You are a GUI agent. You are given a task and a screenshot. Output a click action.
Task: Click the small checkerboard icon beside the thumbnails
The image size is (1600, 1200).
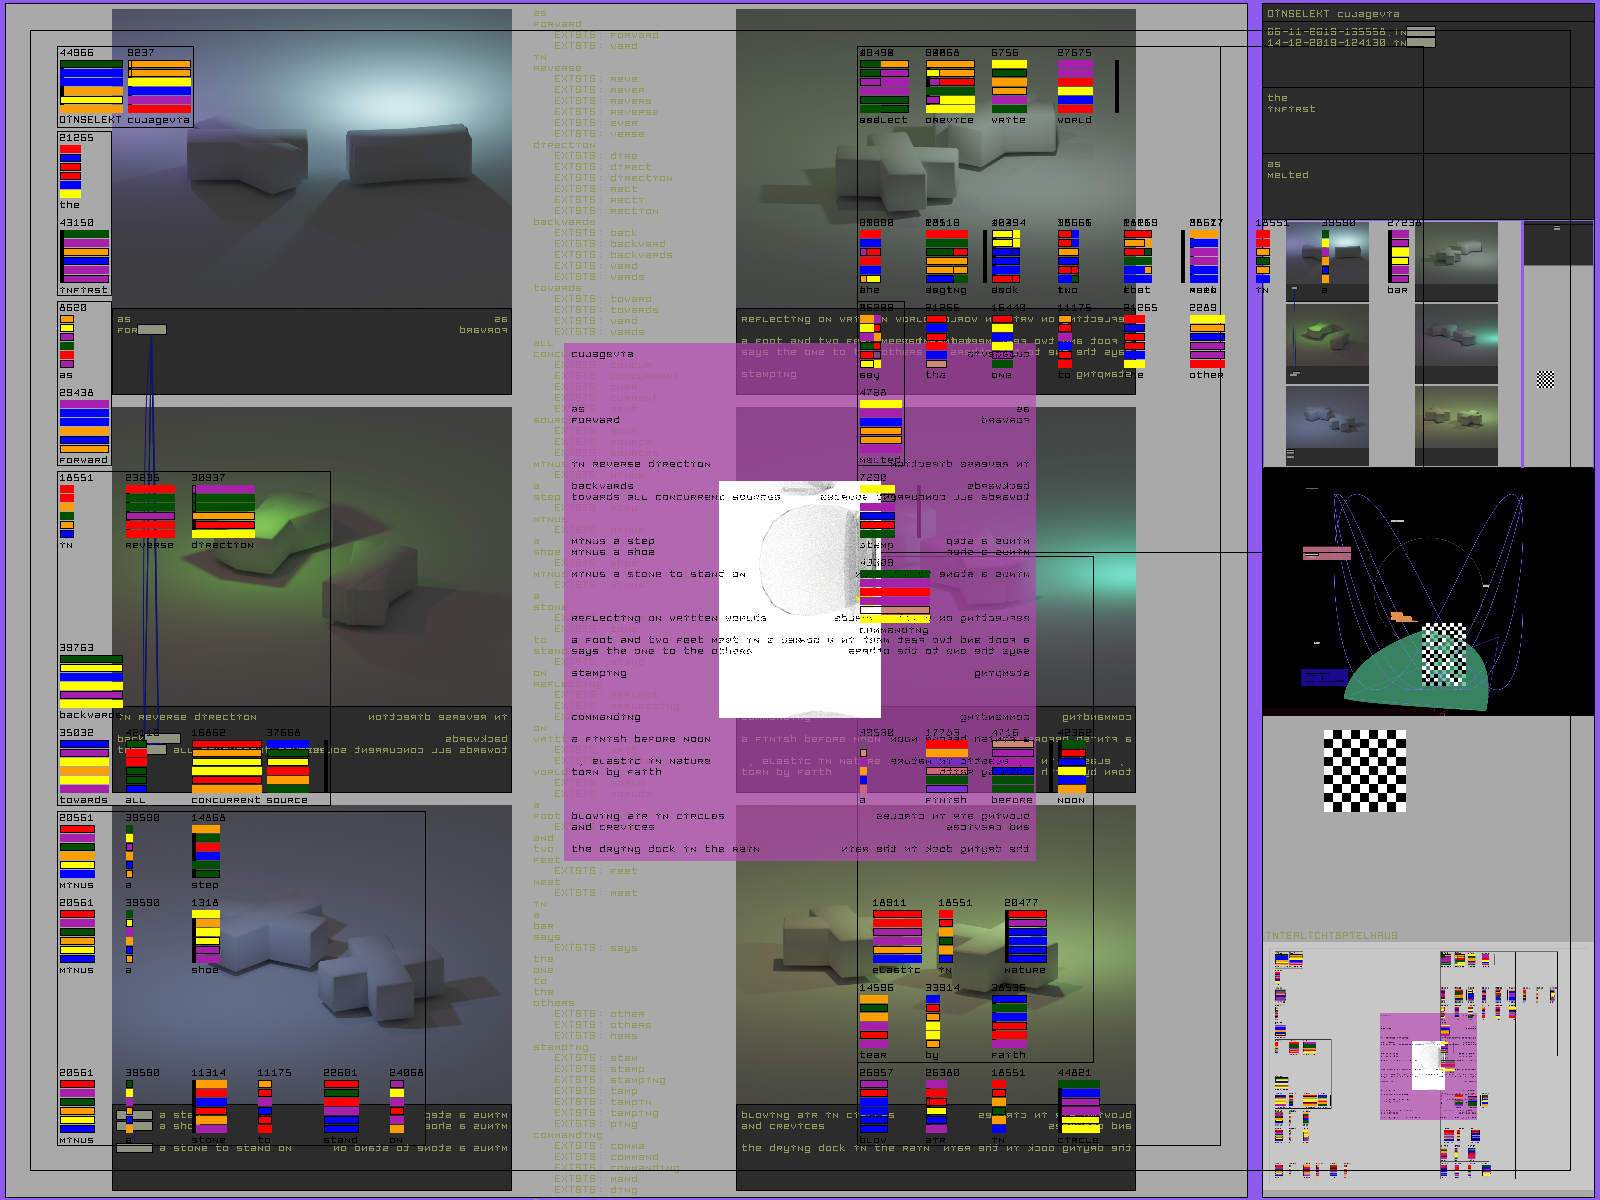coord(1545,379)
